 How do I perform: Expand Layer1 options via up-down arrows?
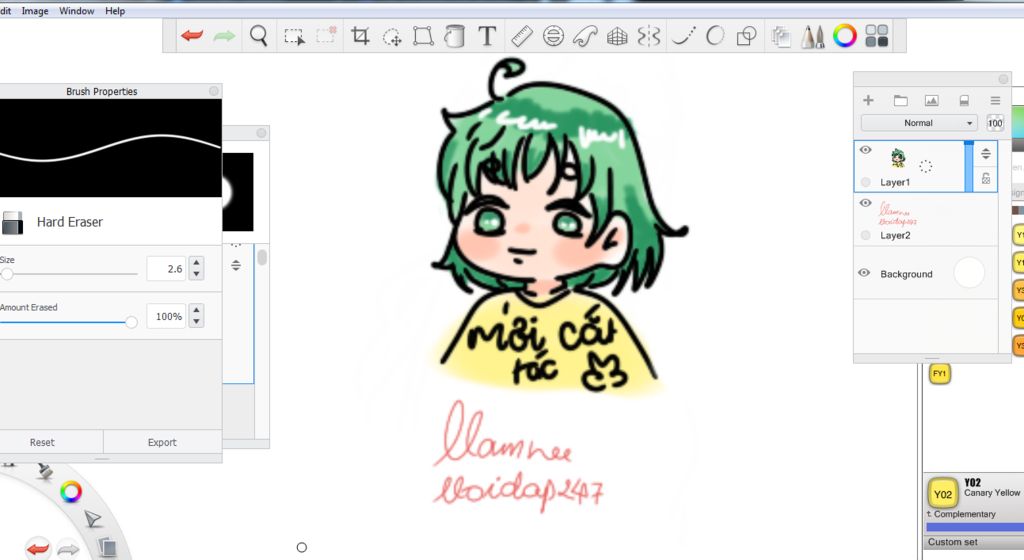click(985, 153)
